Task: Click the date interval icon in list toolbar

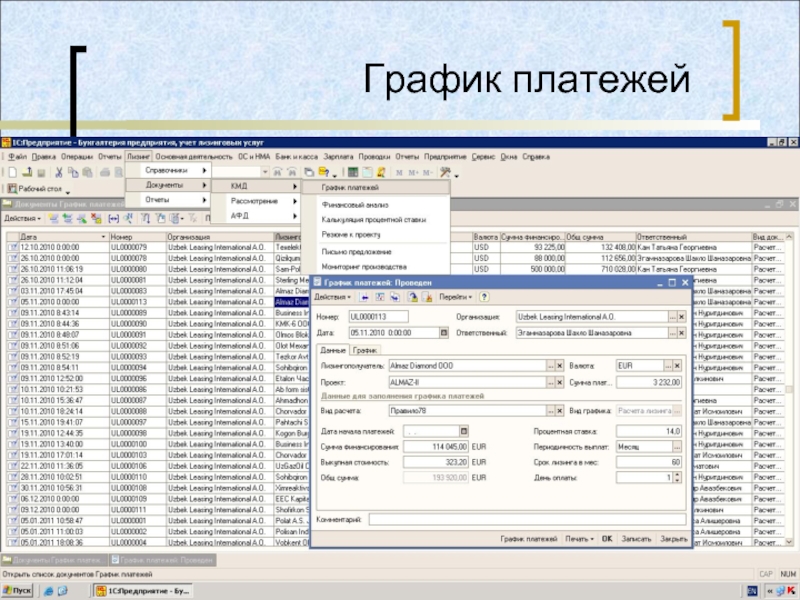Action: pos(113,219)
